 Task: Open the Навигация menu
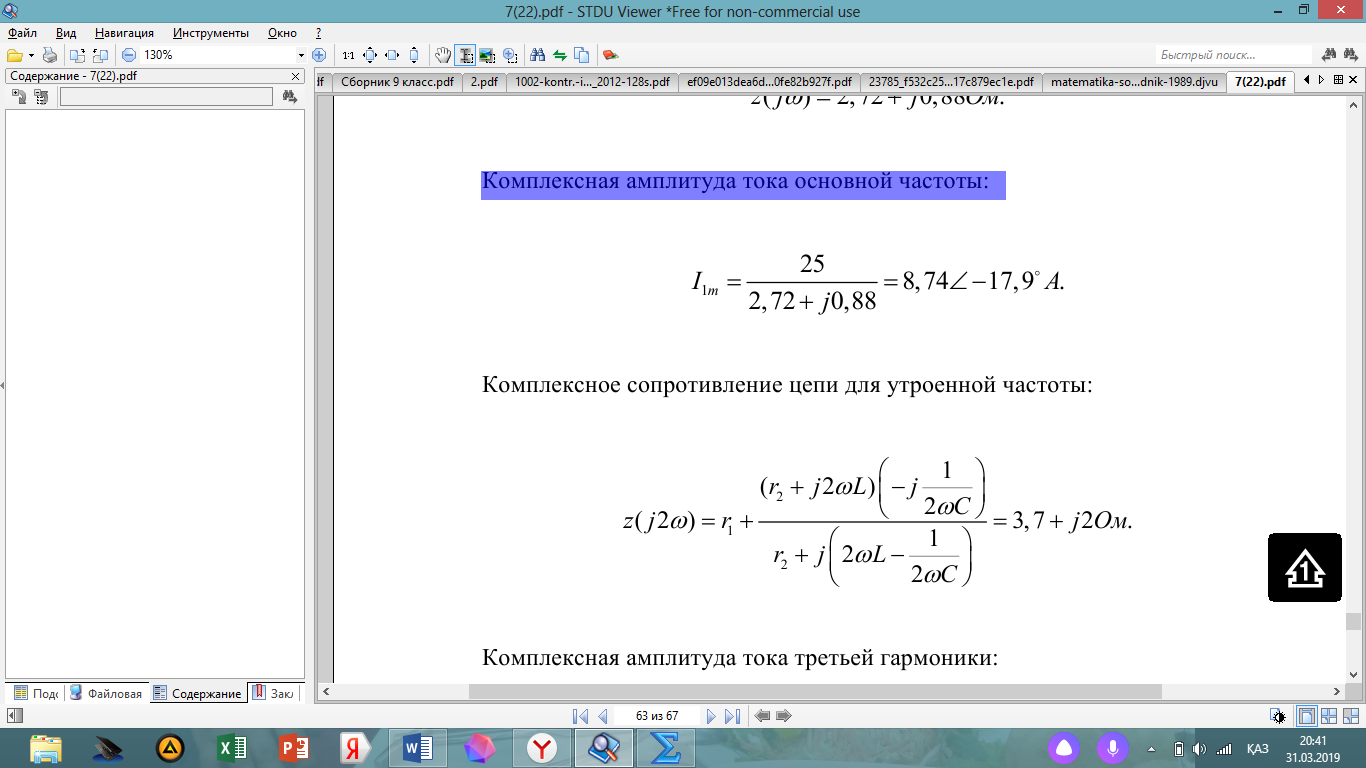click(124, 33)
